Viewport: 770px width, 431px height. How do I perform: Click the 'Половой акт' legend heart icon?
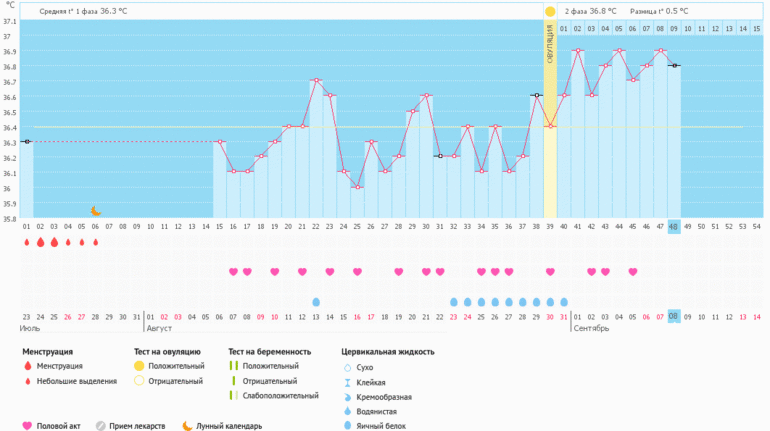coord(27,425)
